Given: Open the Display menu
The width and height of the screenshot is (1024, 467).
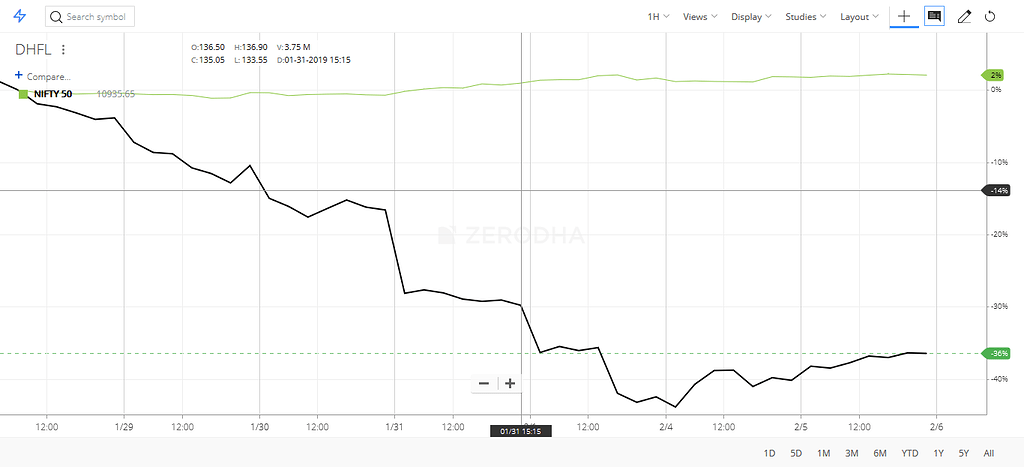Looking at the screenshot, I should tap(752, 17).
